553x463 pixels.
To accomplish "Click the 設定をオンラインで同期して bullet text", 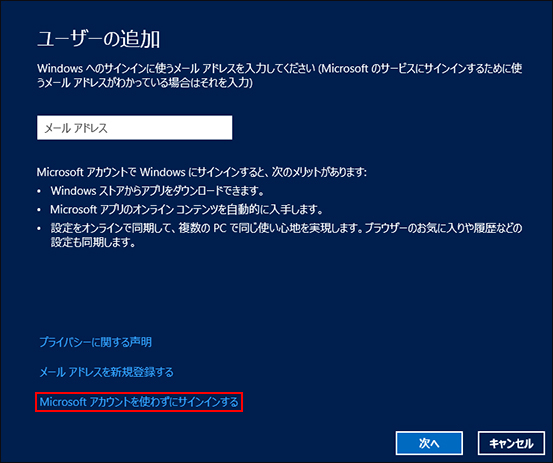I will 286,235.
